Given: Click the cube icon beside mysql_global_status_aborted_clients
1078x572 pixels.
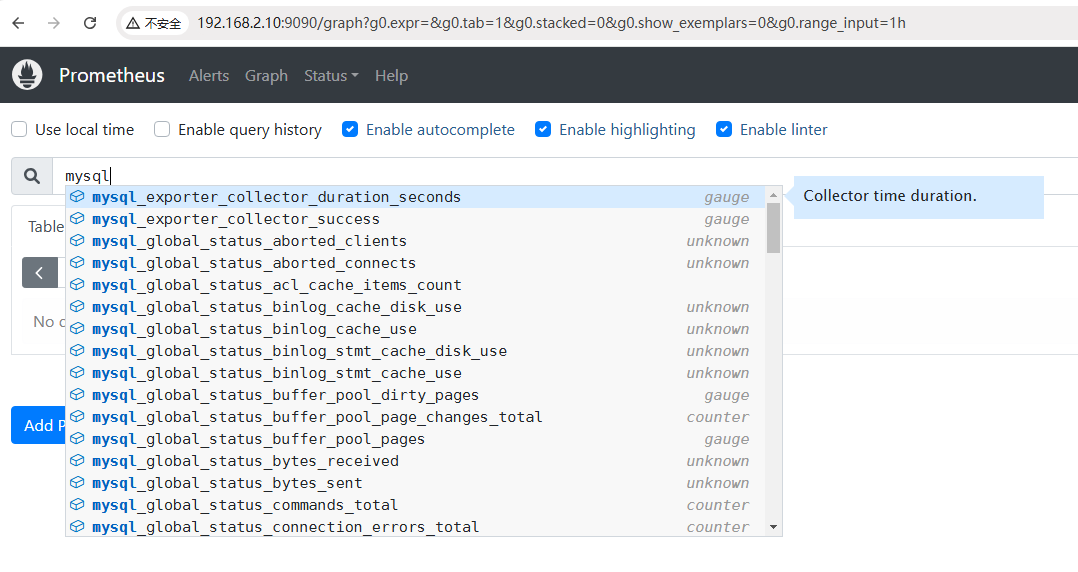Looking at the screenshot, I should 77,241.
